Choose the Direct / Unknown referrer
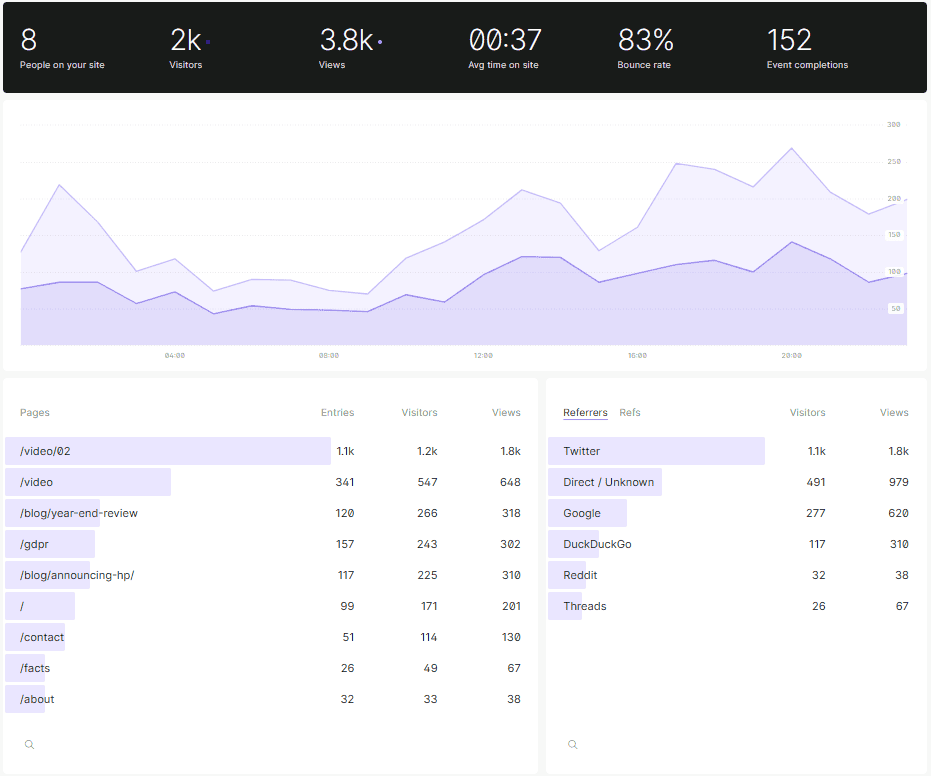 tap(608, 482)
